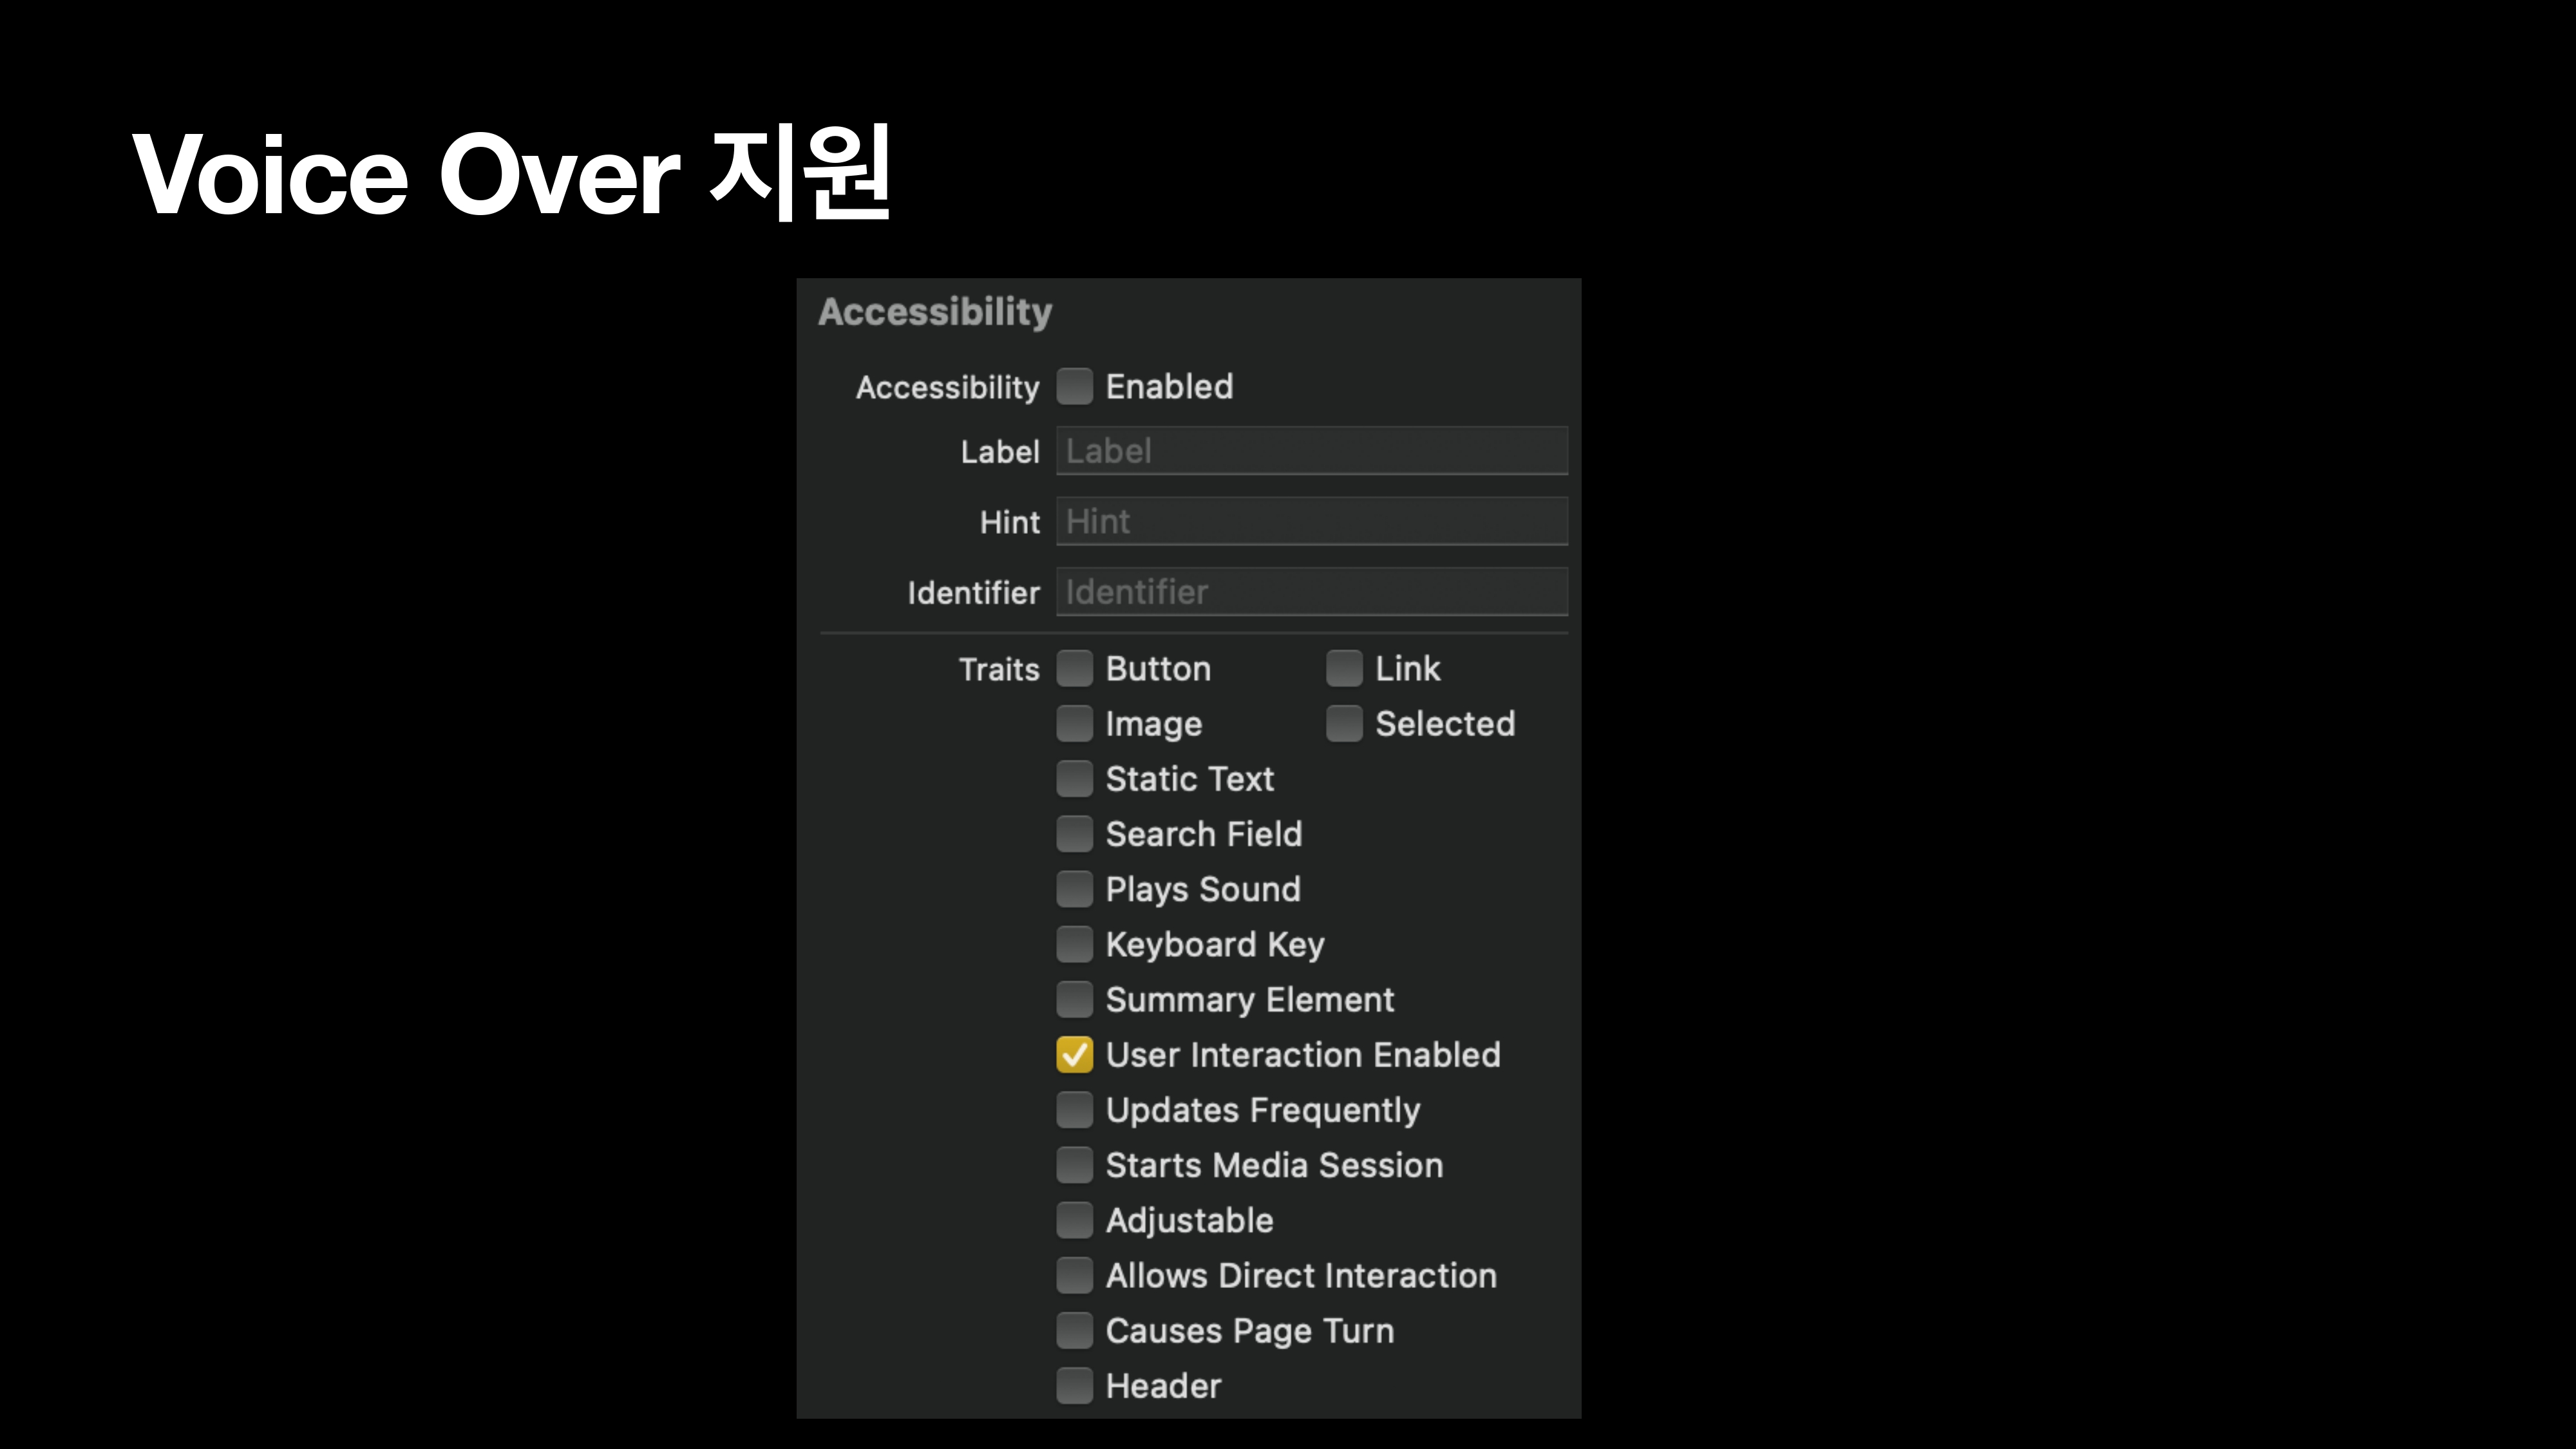Toggle the Image trait checkbox
This screenshot has height=1449, width=2576.
(1074, 723)
